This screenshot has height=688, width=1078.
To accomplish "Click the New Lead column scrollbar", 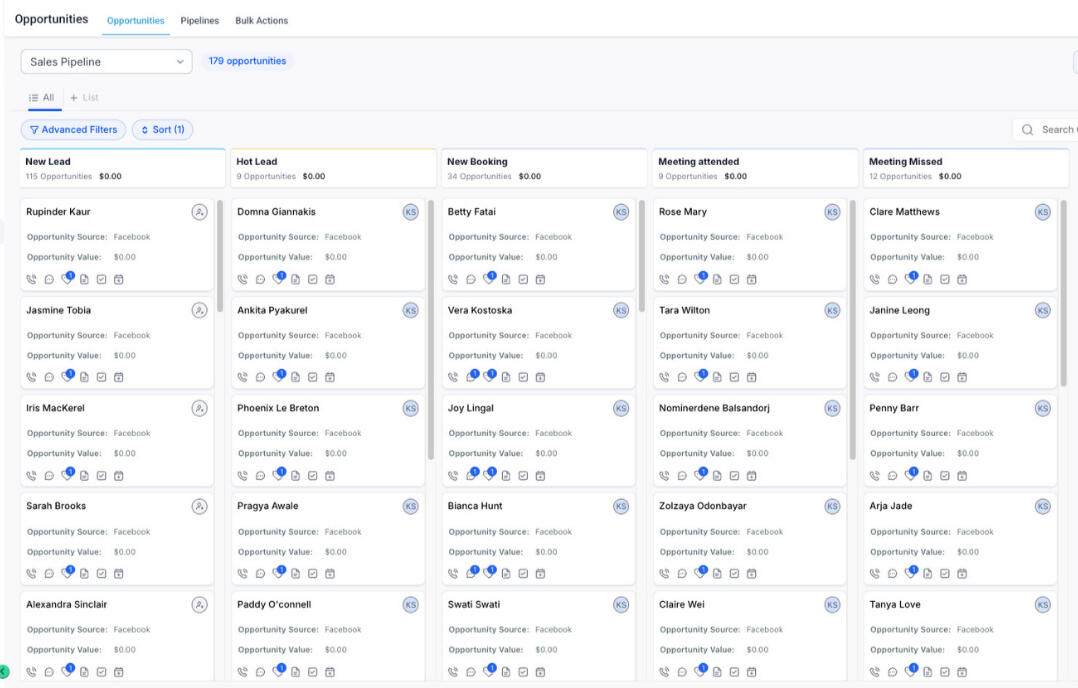I will click(x=220, y=256).
